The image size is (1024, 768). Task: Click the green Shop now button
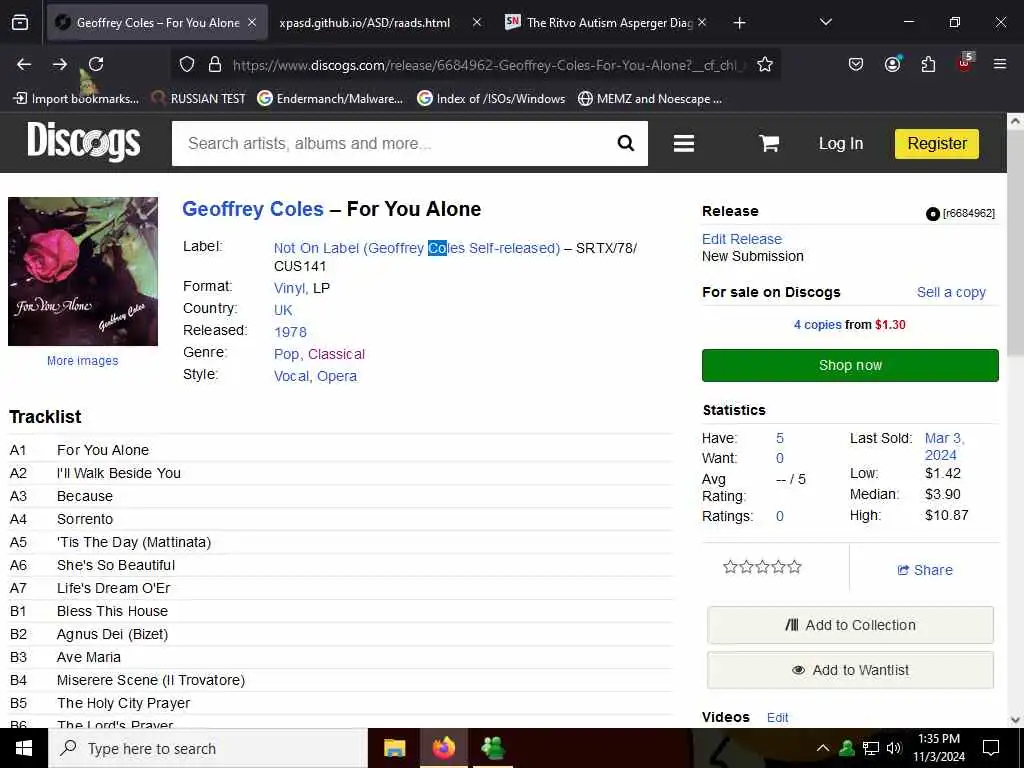coord(850,365)
